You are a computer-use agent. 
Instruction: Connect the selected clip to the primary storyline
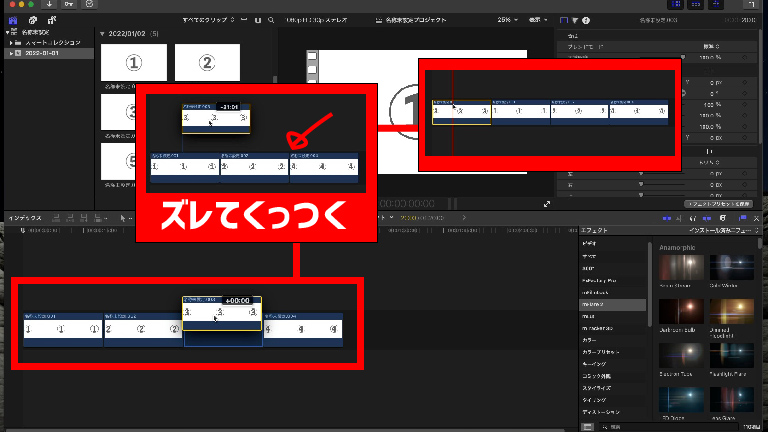[56, 218]
